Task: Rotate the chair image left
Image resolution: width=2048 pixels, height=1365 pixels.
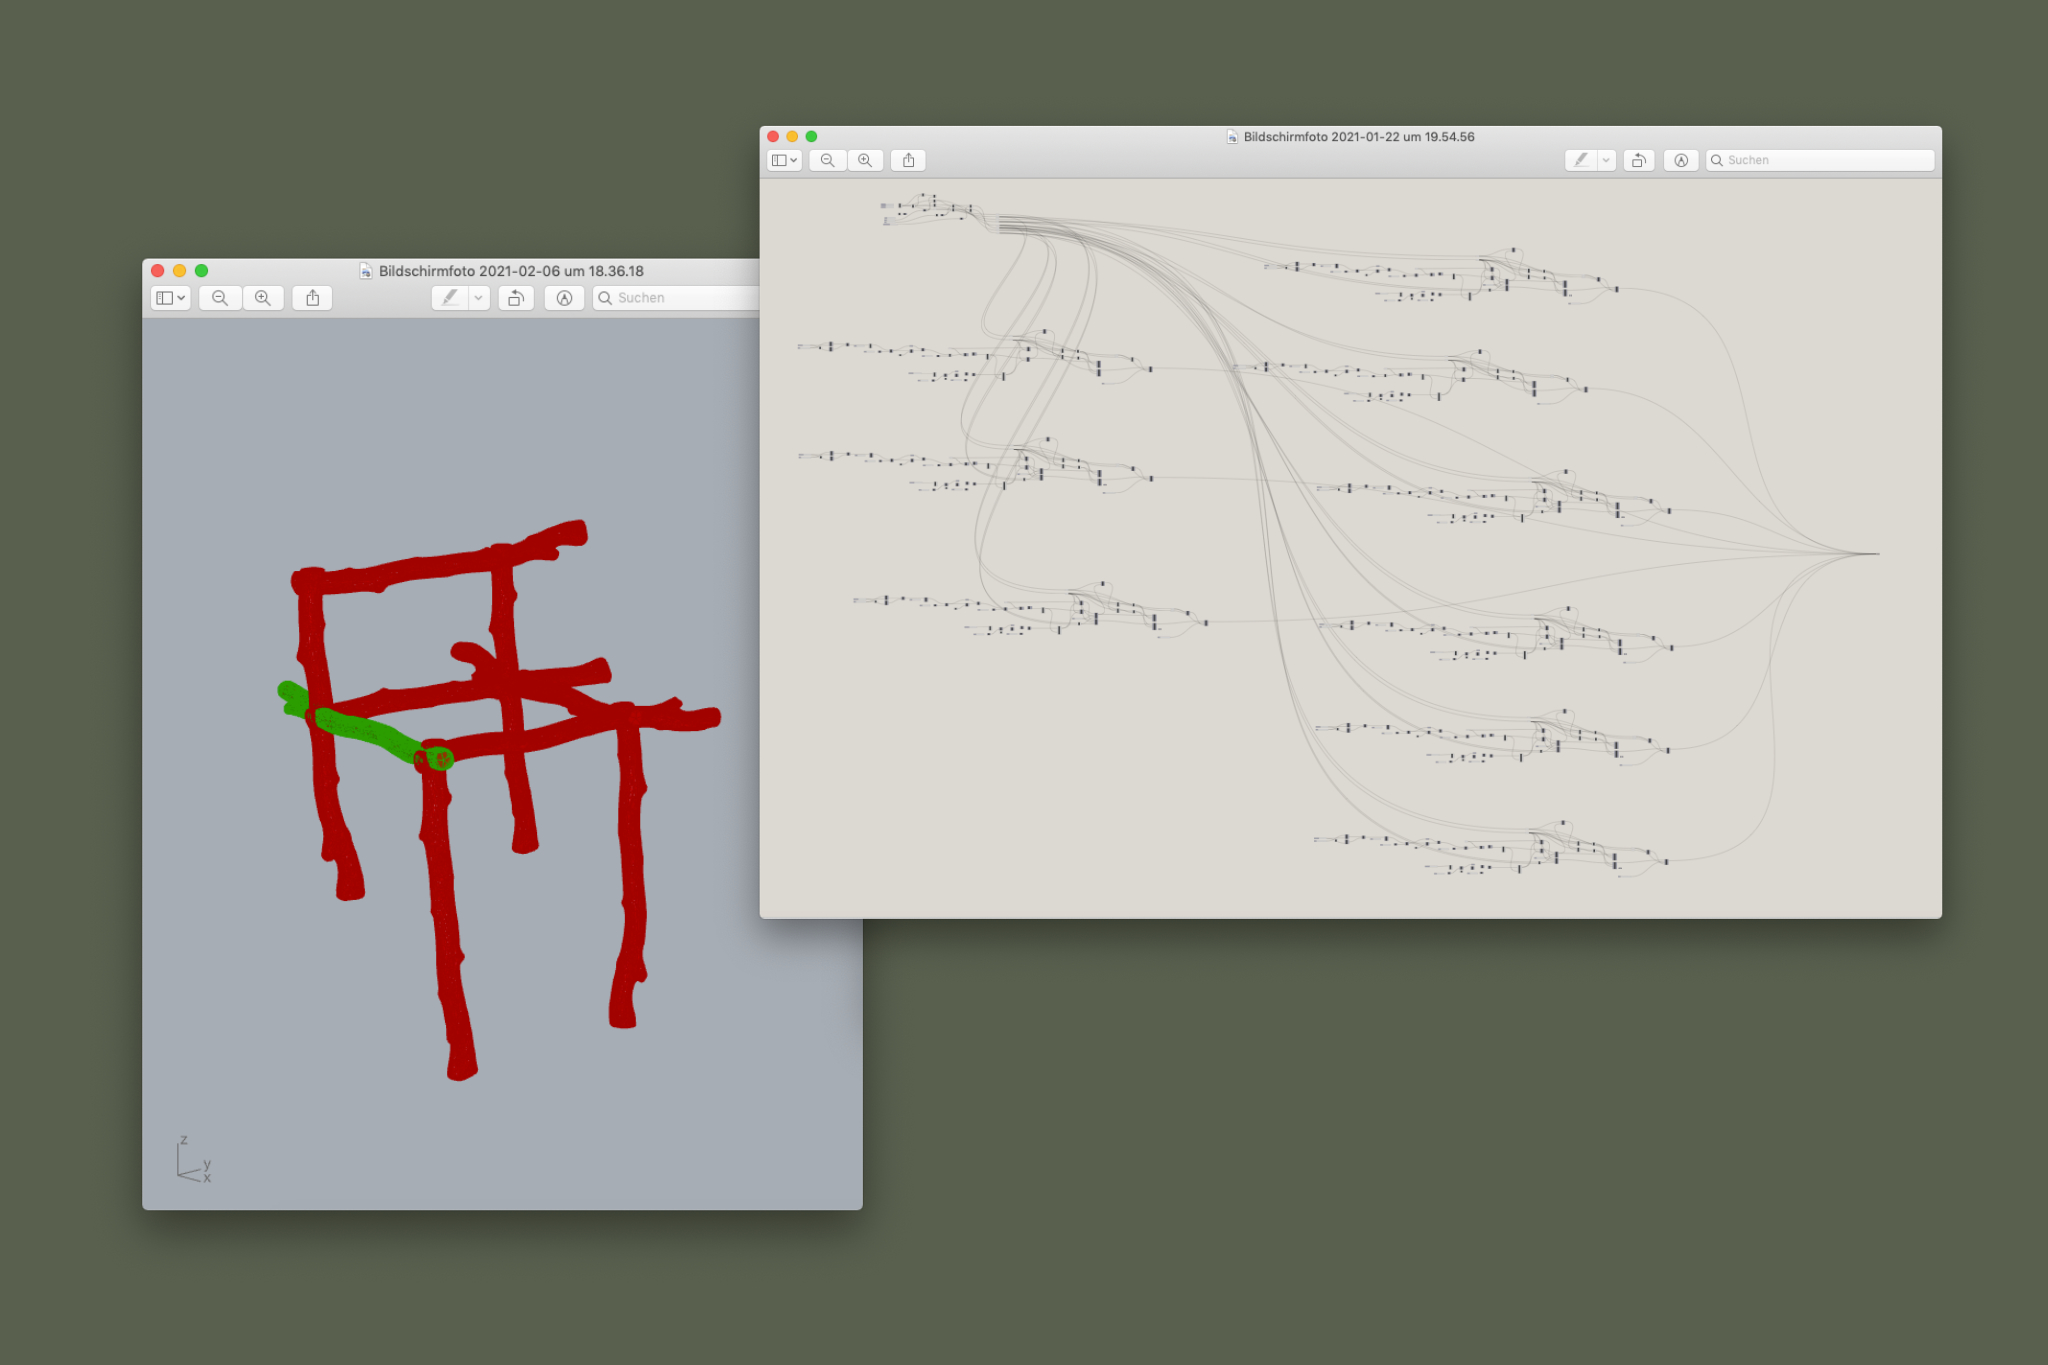Action: pyautogui.click(x=516, y=298)
